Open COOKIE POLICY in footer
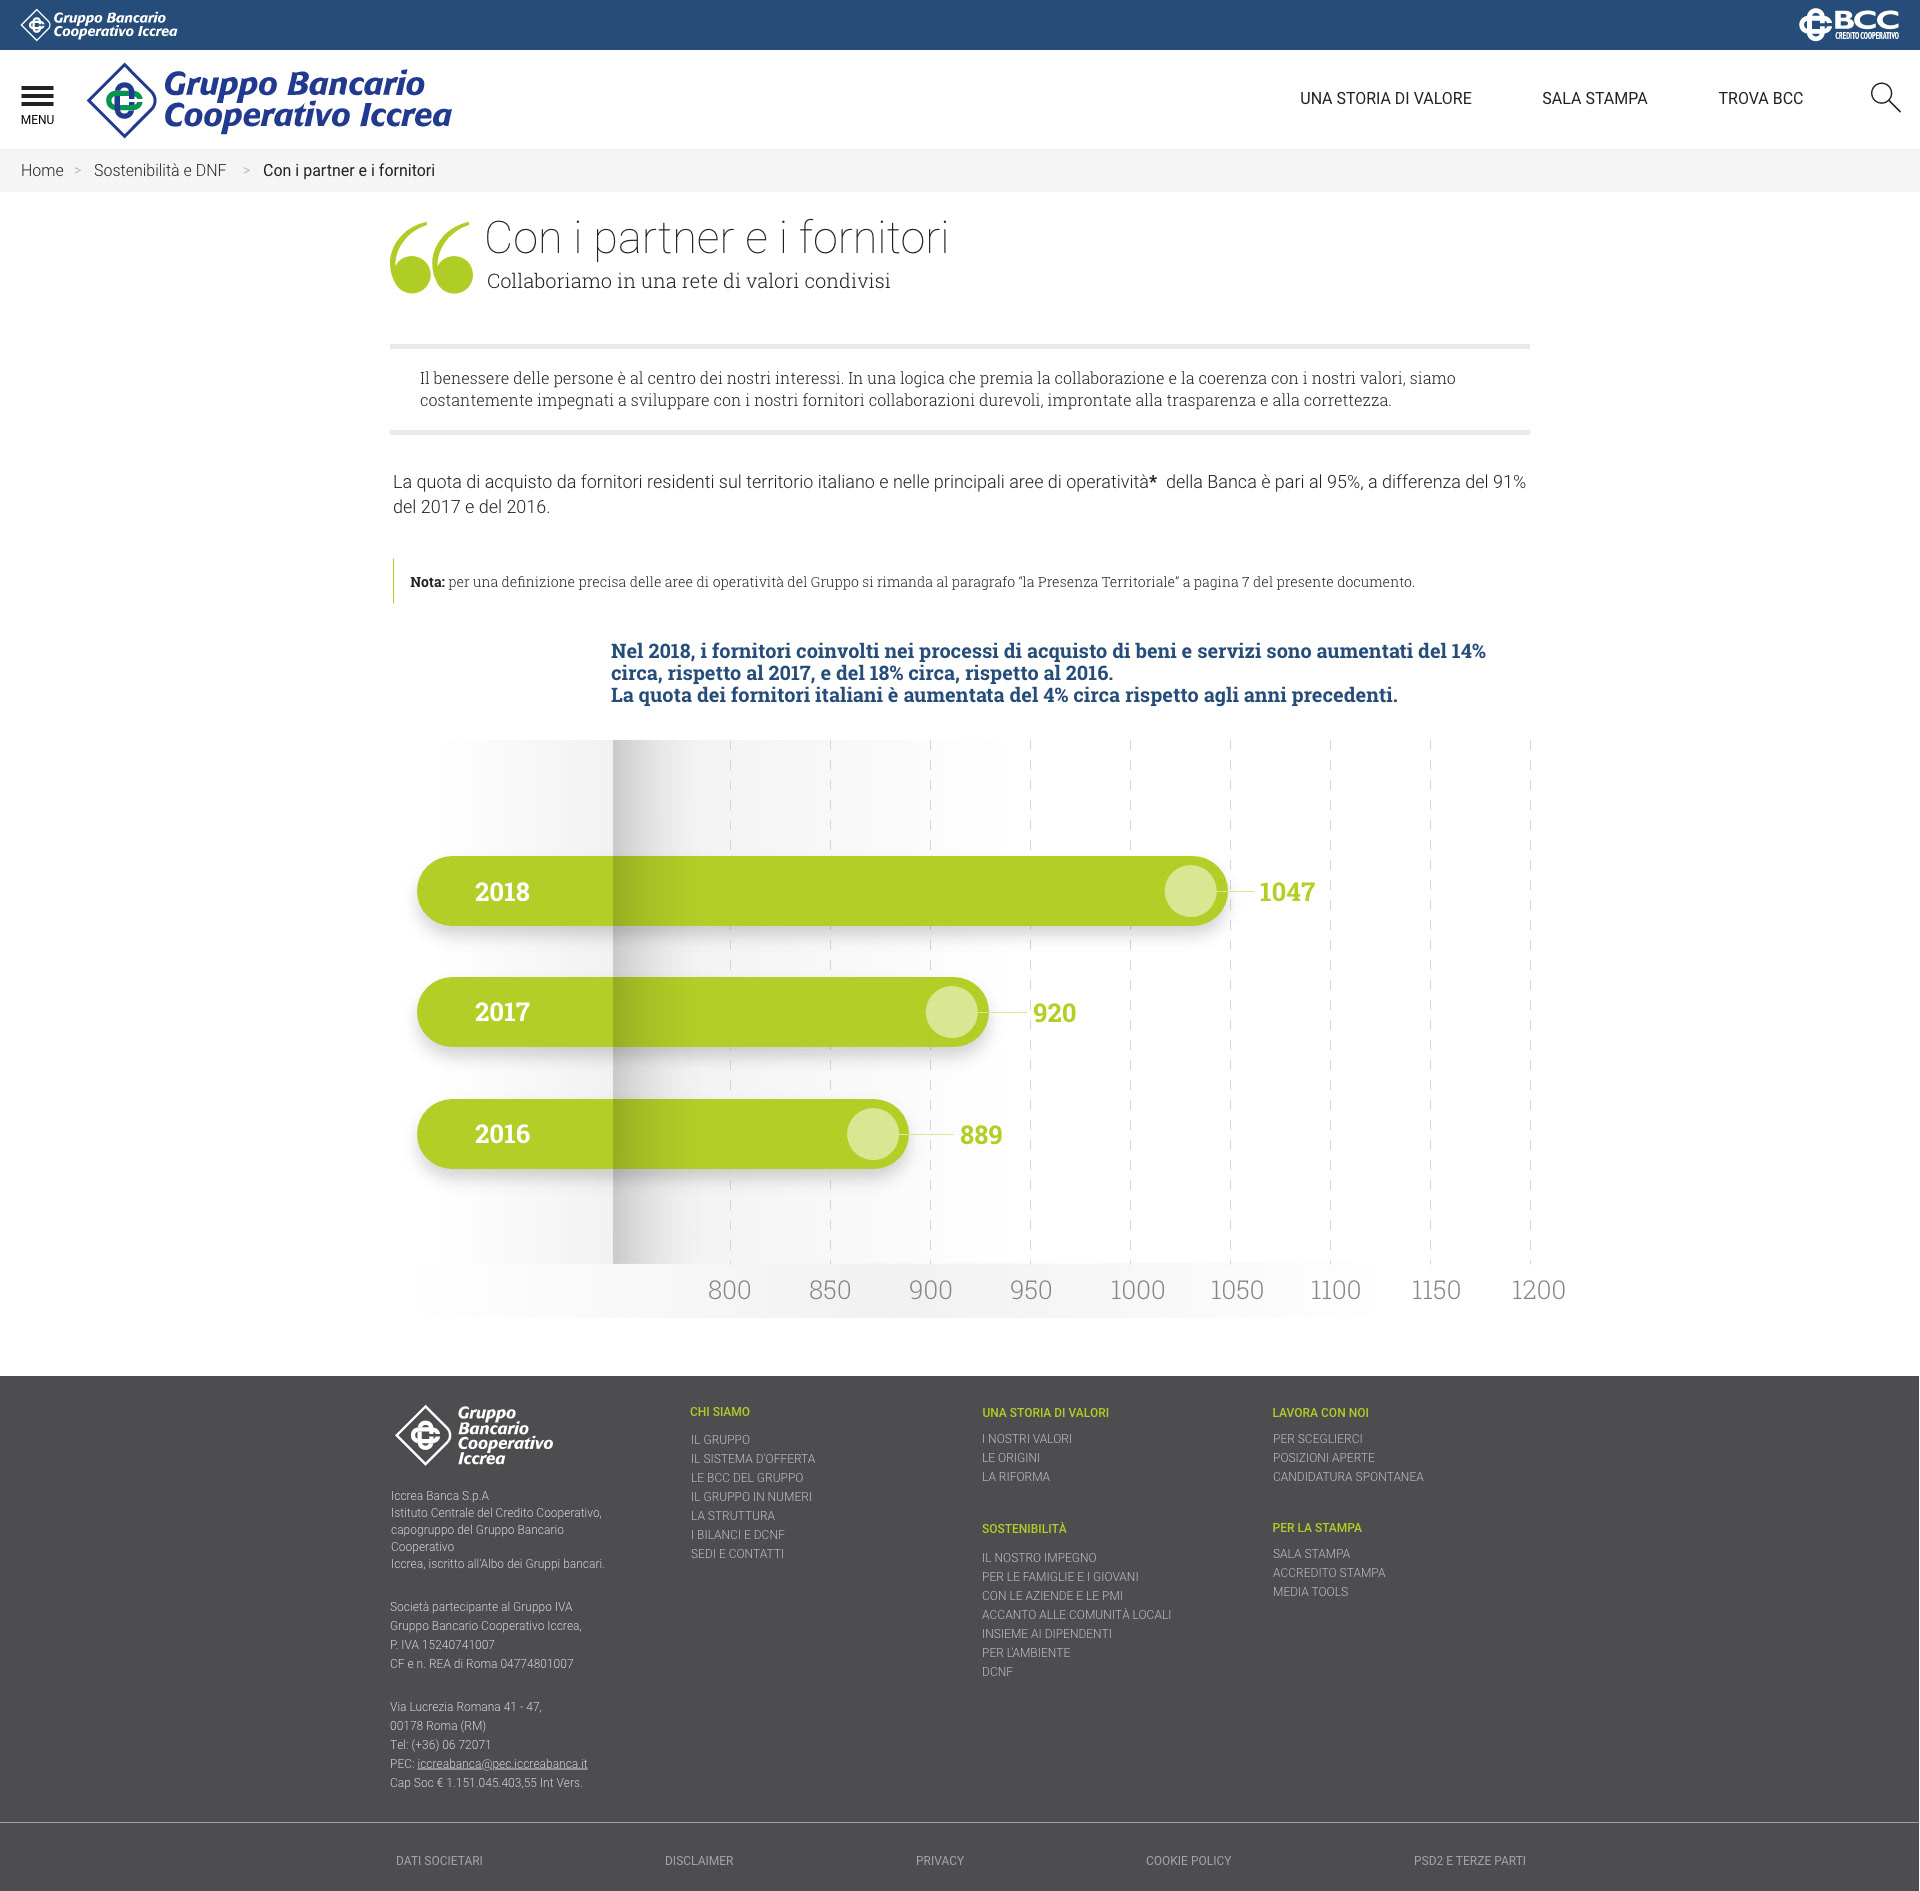 pyautogui.click(x=1188, y=1861)
